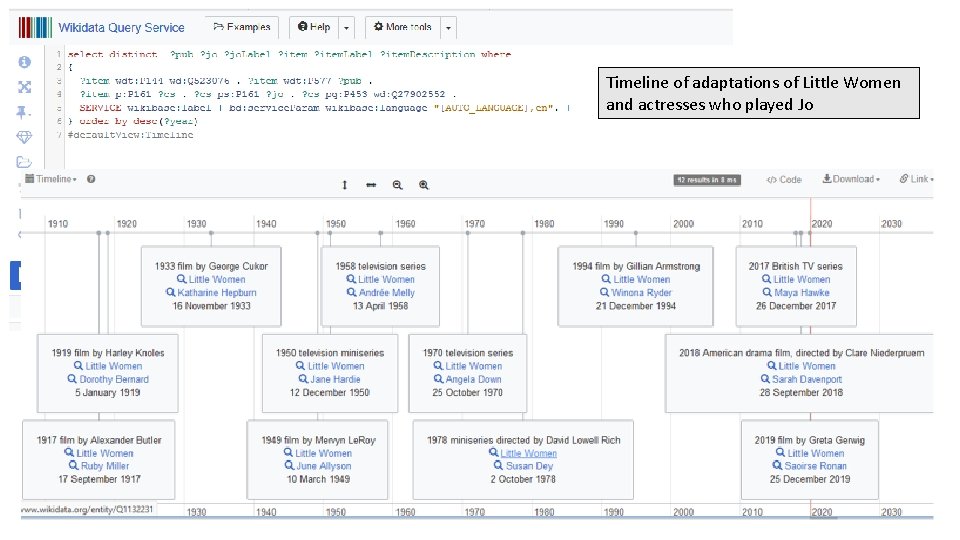
Task: Click magnifier icon beside Sarah Davenport
Action: click(x=765, y=380)
